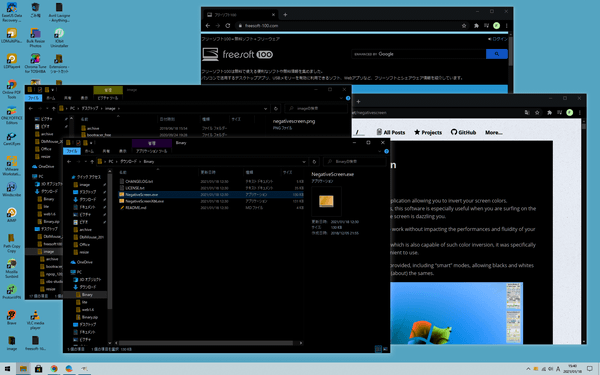
Task: Select Bulk Resize Photos desktop shortcut
Action: coord(35,38)
